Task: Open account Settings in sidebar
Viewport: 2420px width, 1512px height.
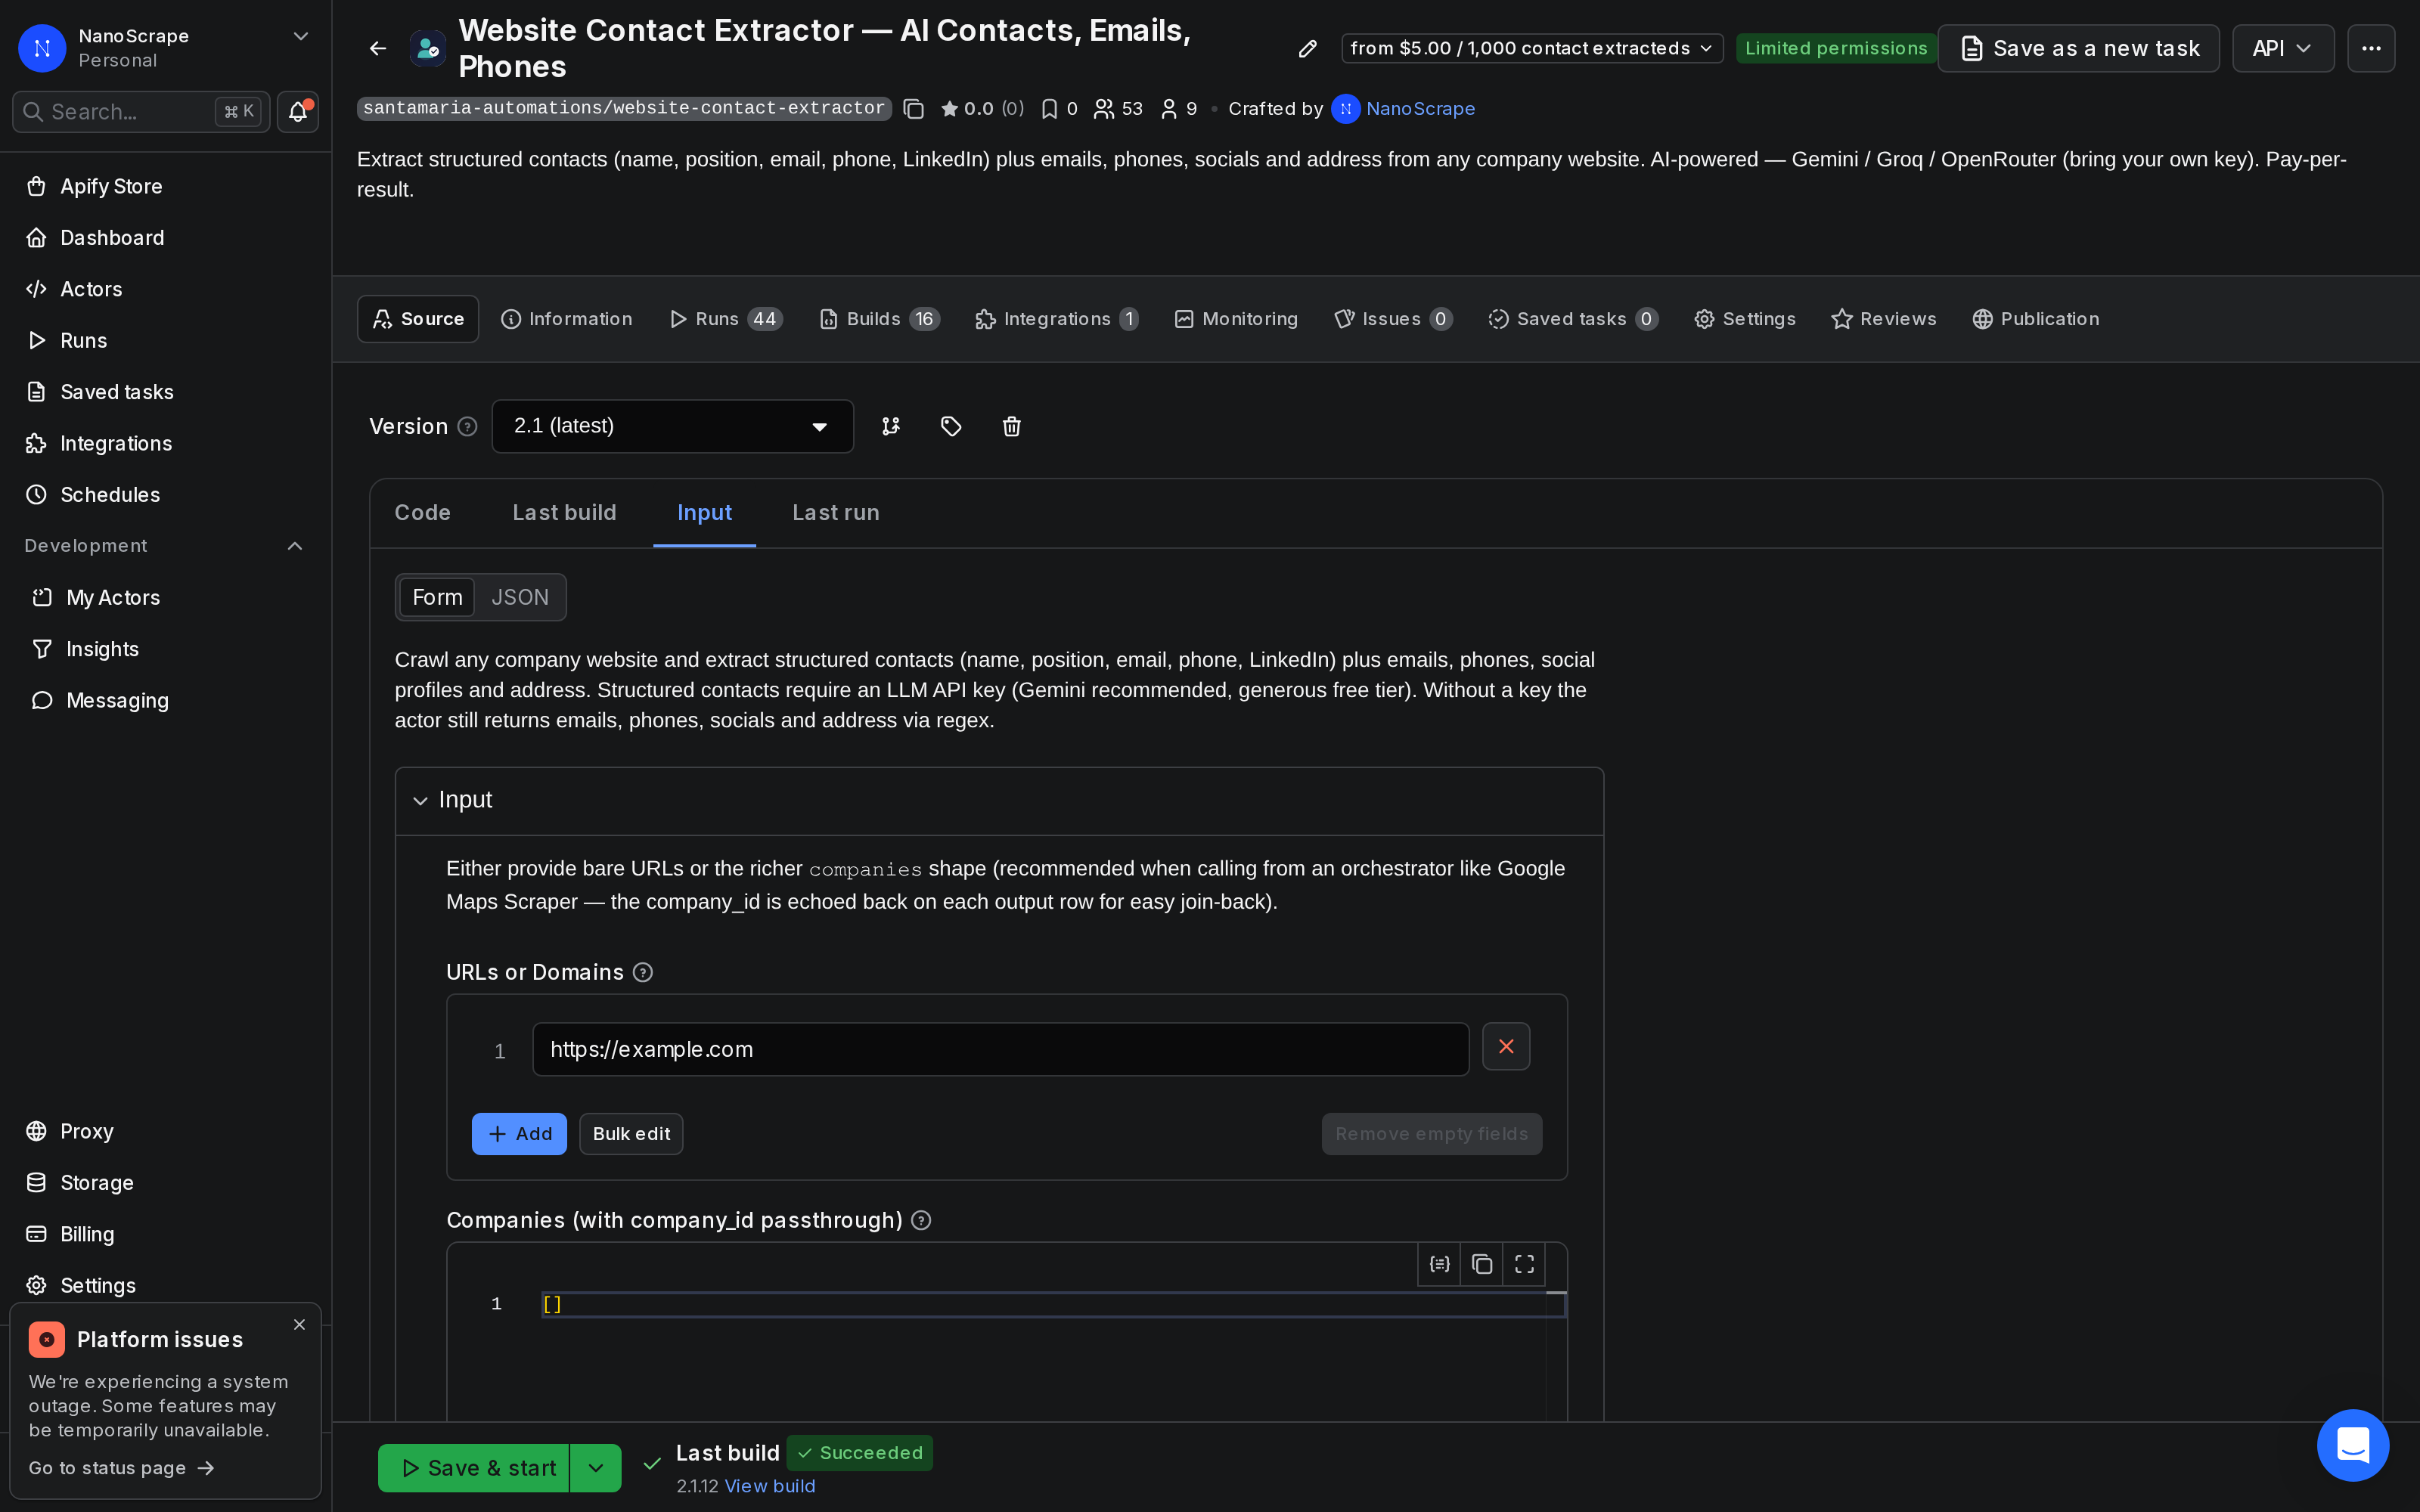Action: (x=166, y=1285)
